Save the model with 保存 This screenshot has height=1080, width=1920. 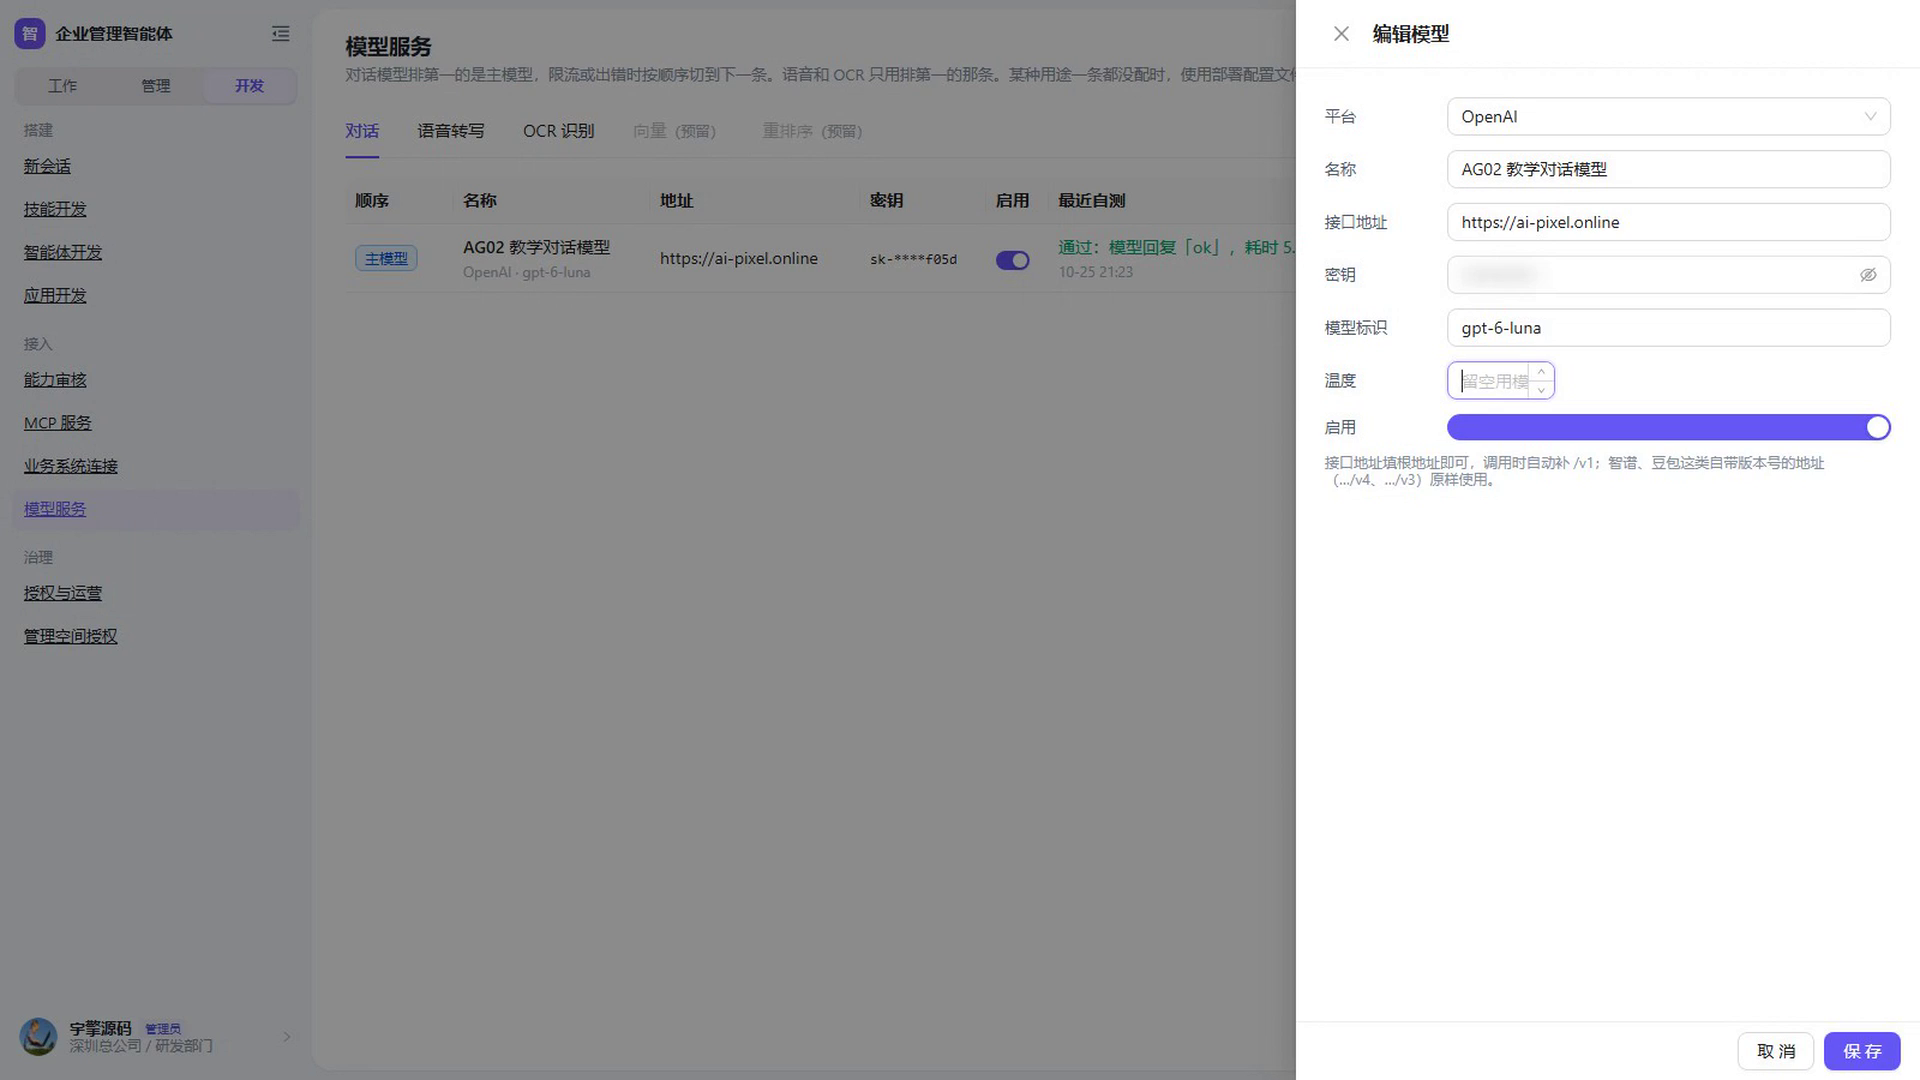(x=1861, y=1051)
